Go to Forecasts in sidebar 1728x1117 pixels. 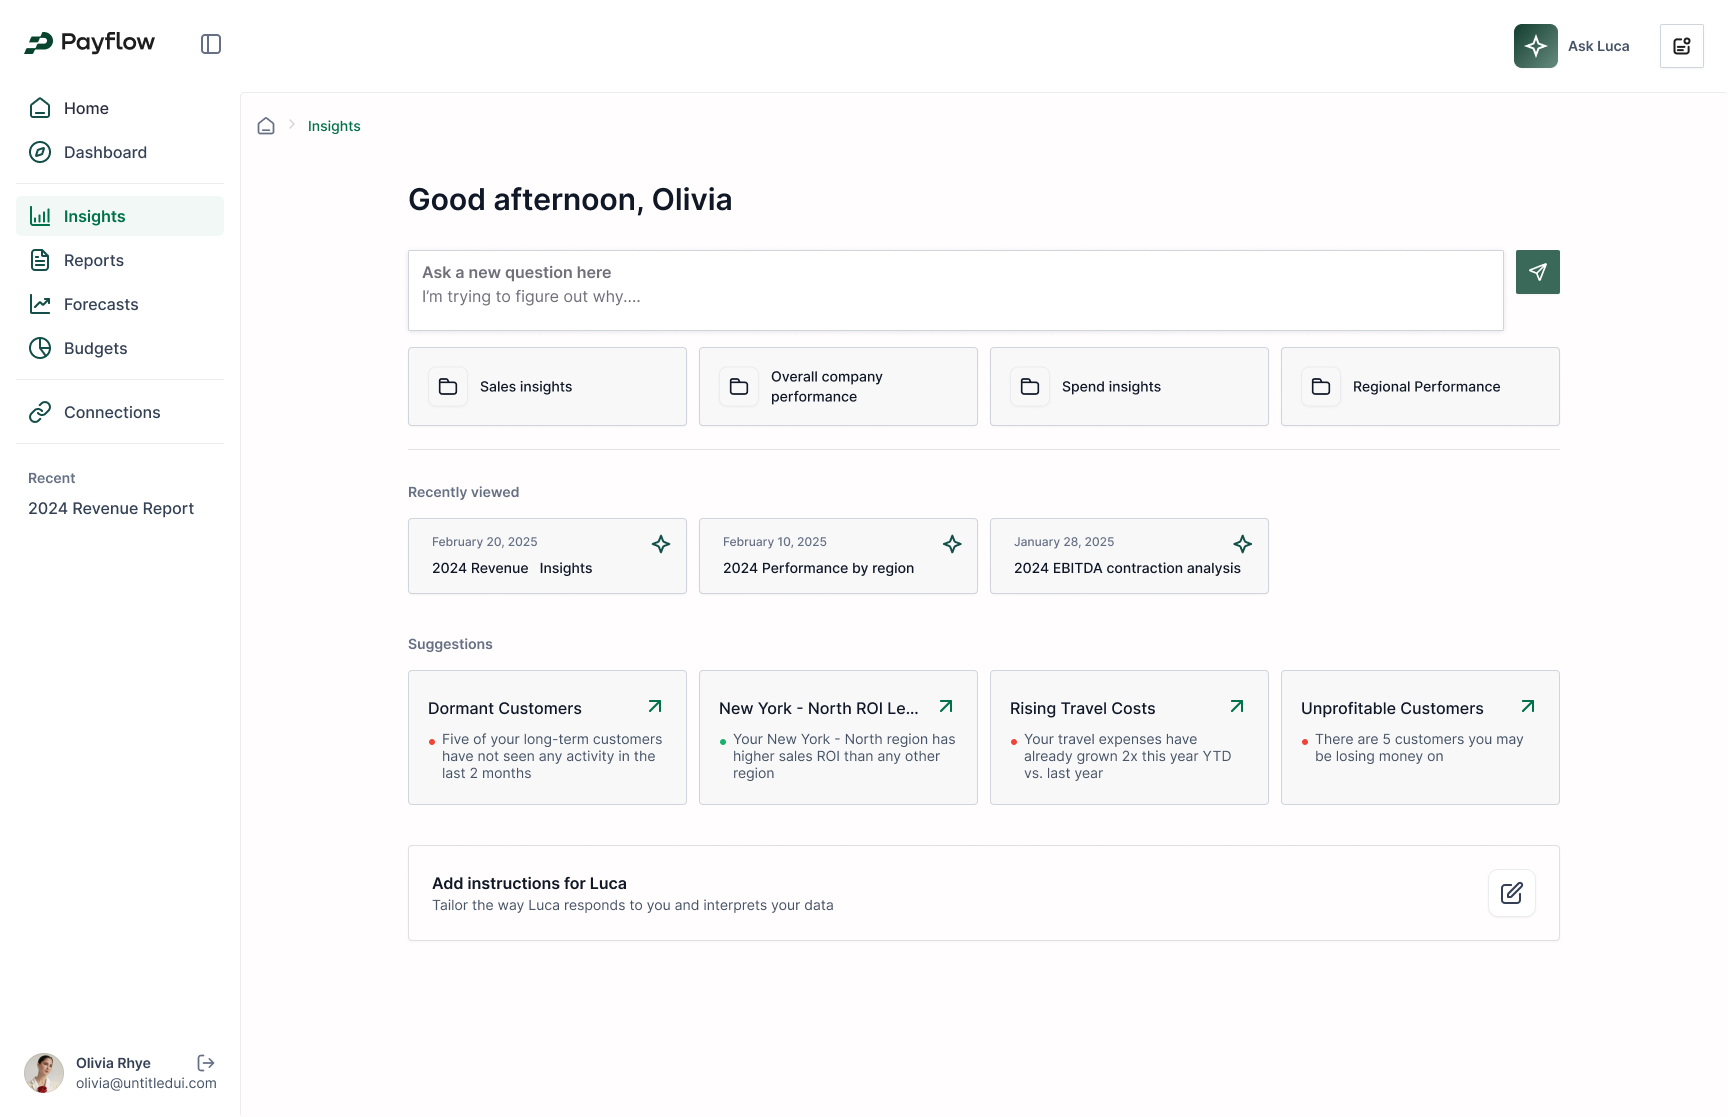[x=101, y=304]
